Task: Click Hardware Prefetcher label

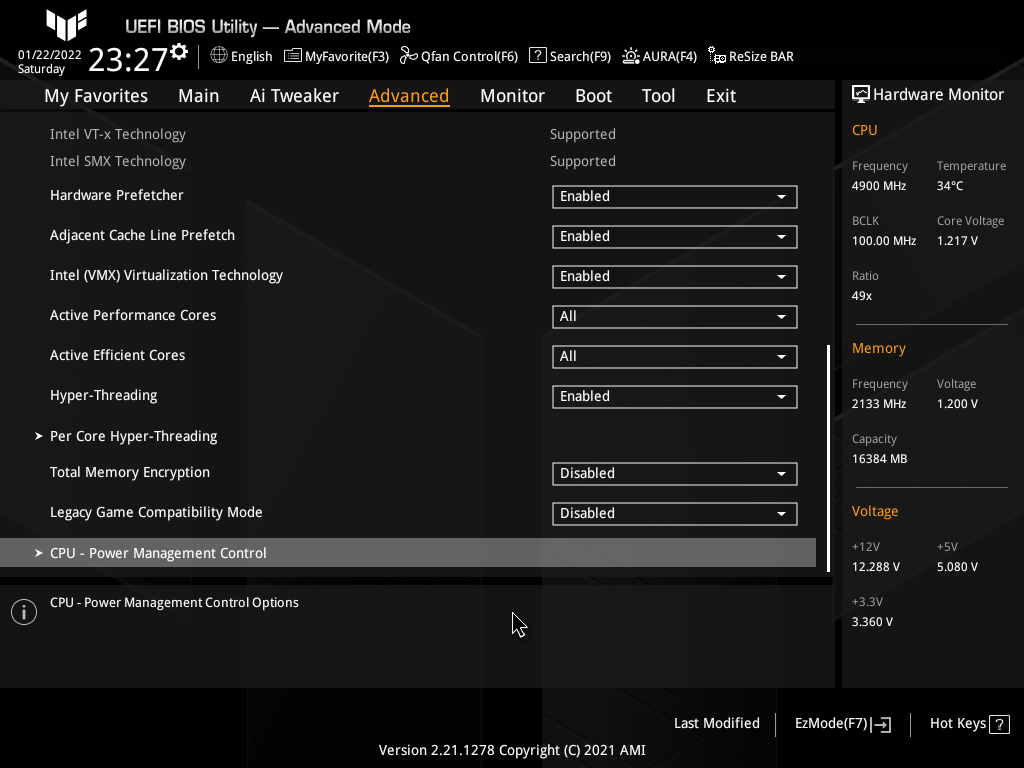Action: point(116,195)
